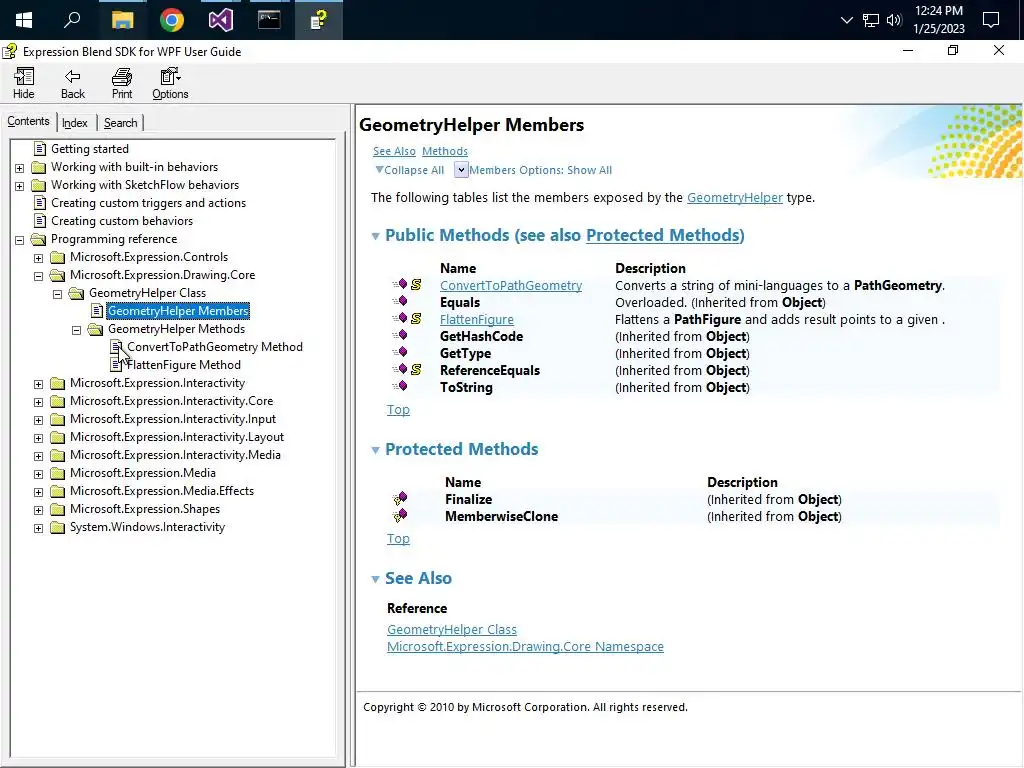This screenshot has height=768, width=1024.
Task: Open FlattenFigure method link
Action: pos(477,319)
